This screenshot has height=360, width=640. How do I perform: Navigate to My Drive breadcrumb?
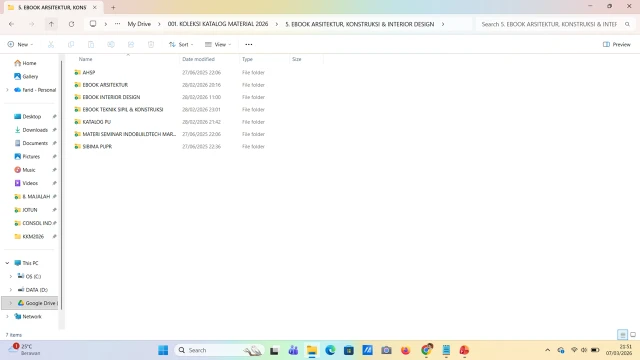tap(139, 24)
